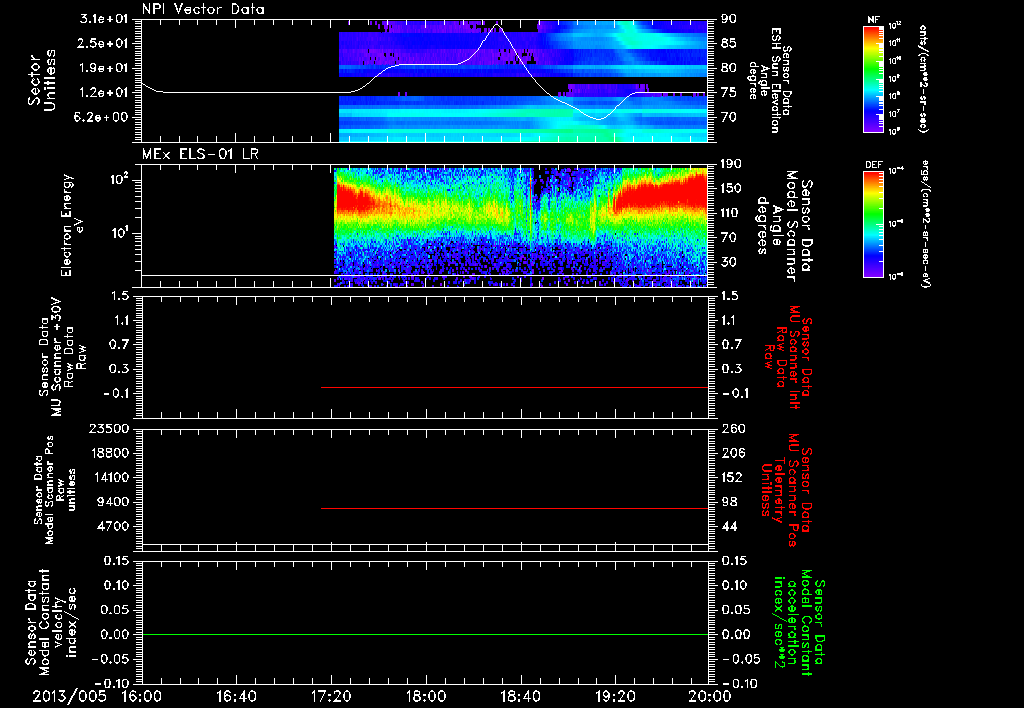This screenshot has height=708, width=1024.
Task: Click the '206' telemetry tick label
Action: click(733, 453)
